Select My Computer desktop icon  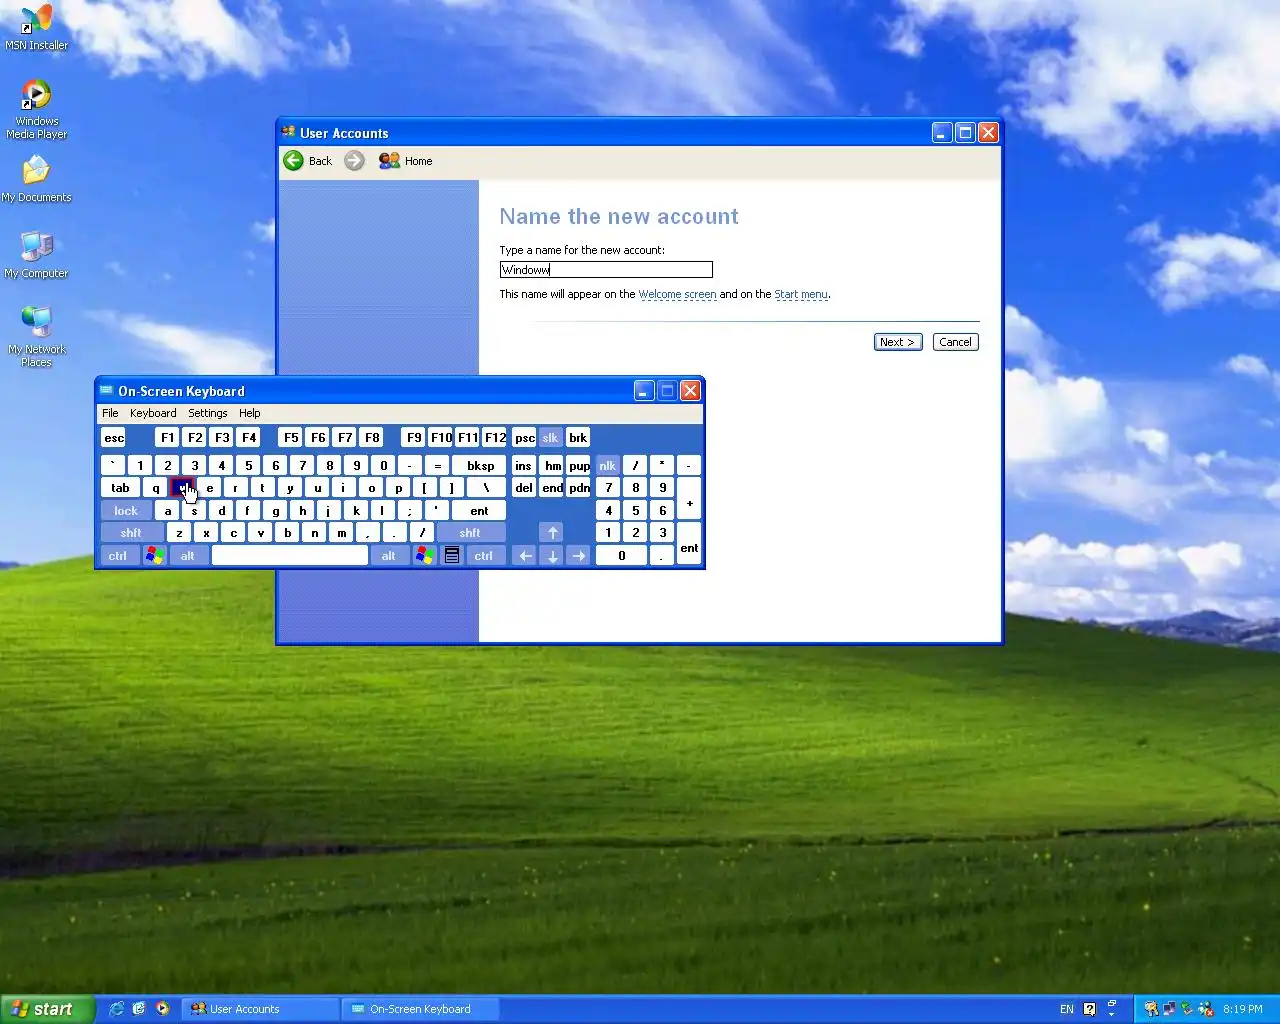pyautogui.click(x=36, y=255)
